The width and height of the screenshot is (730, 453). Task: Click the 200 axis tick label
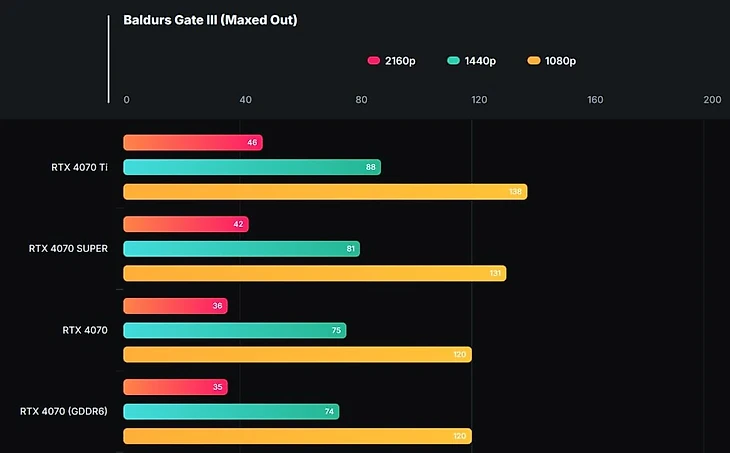(712, 99)
